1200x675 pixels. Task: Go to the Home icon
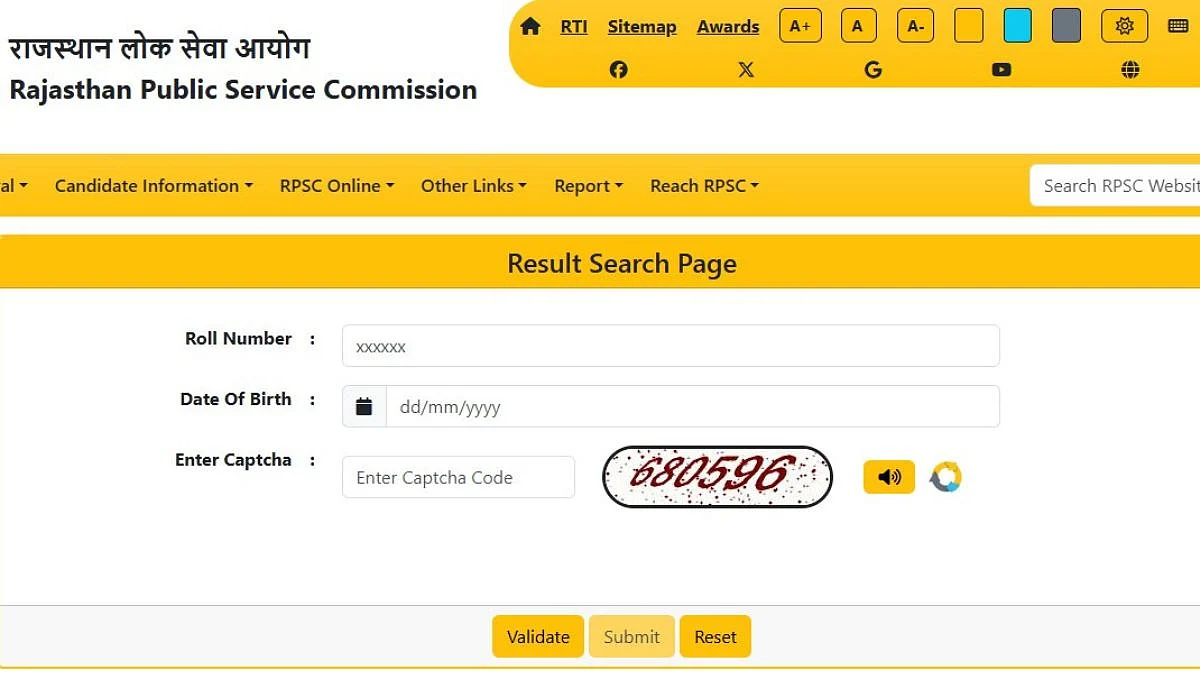[x=530, y=27]
